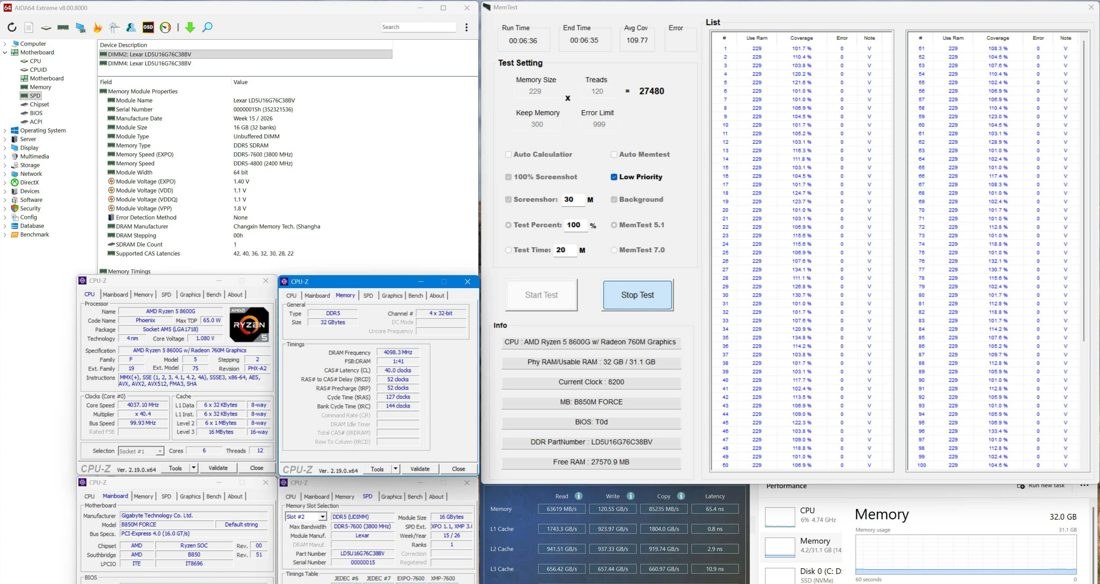Image resolution: width=1100 pixels, height=584 pixels.
Task: Click the gauge sensor icon in AIDA64 toolbar
Action: [166, 27]
